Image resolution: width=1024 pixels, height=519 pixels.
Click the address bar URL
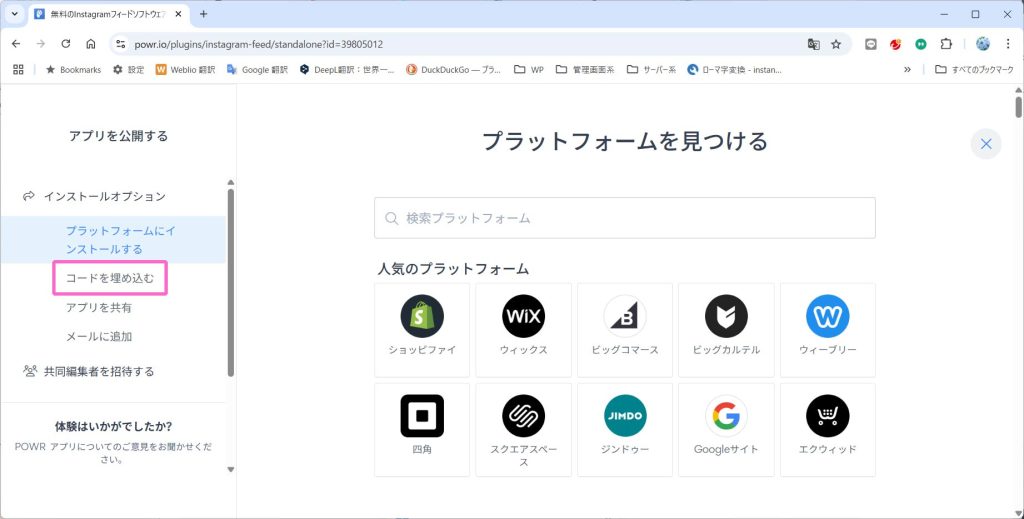pyautogui.click(x=259, y=44)
